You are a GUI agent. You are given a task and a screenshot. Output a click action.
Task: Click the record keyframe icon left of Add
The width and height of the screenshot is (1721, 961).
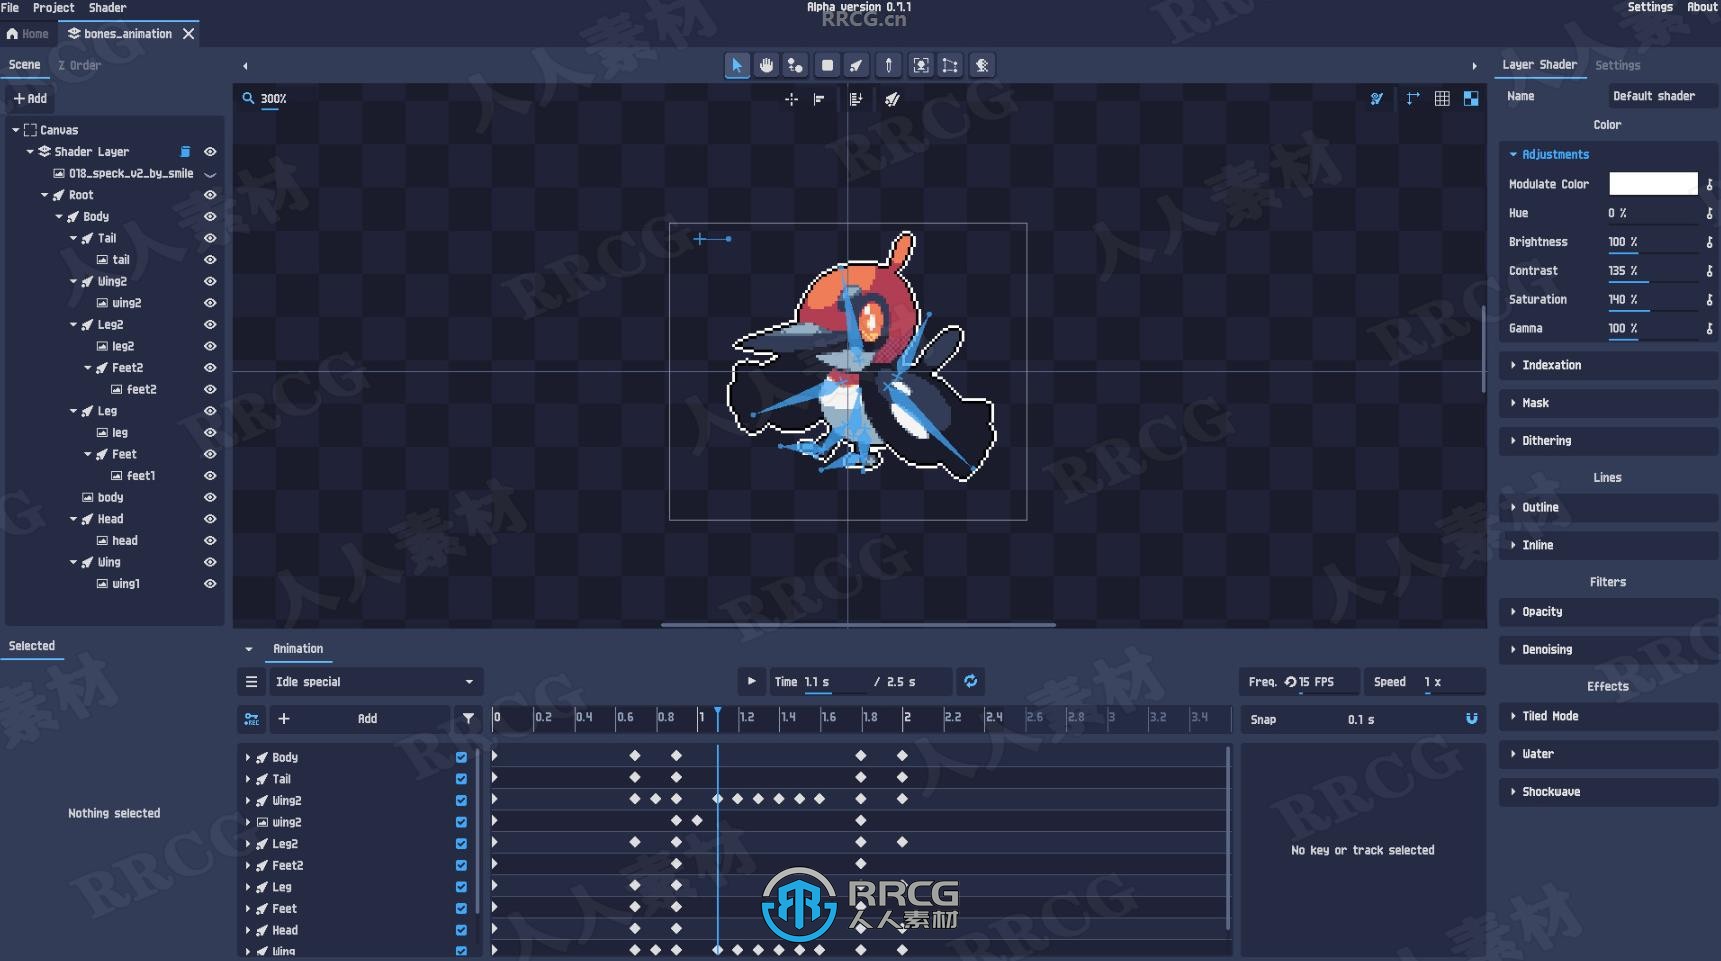tap(252, 719)
